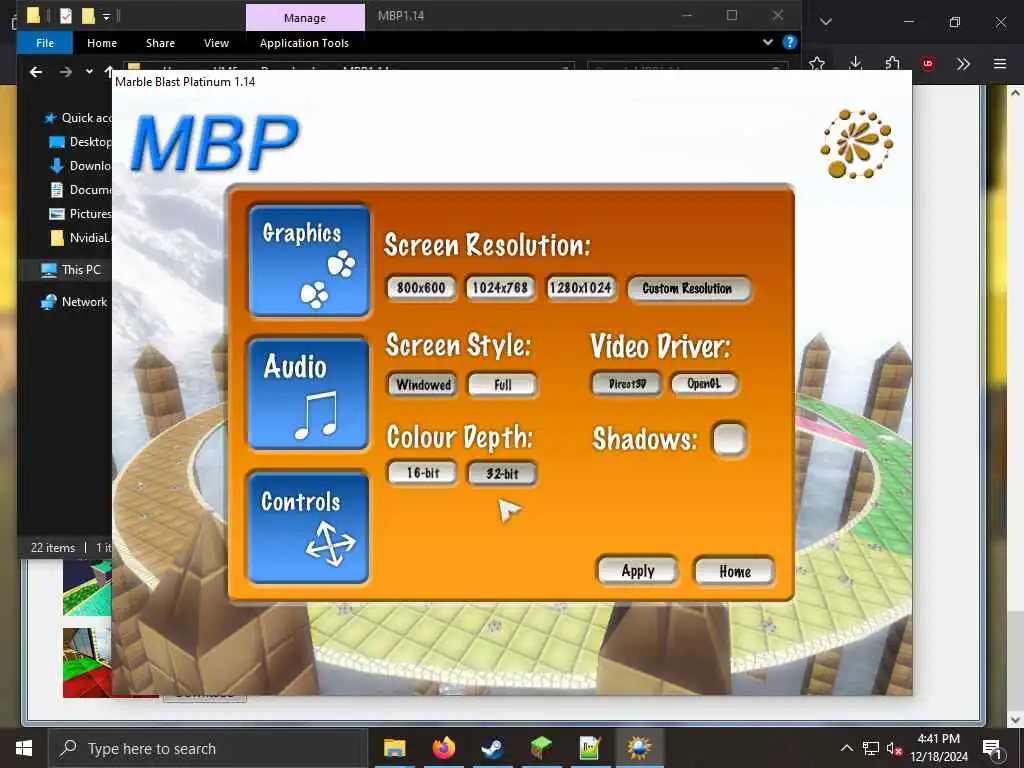Go back in File Explorer
Viewport: 1024px width, 768px height.
36,72
